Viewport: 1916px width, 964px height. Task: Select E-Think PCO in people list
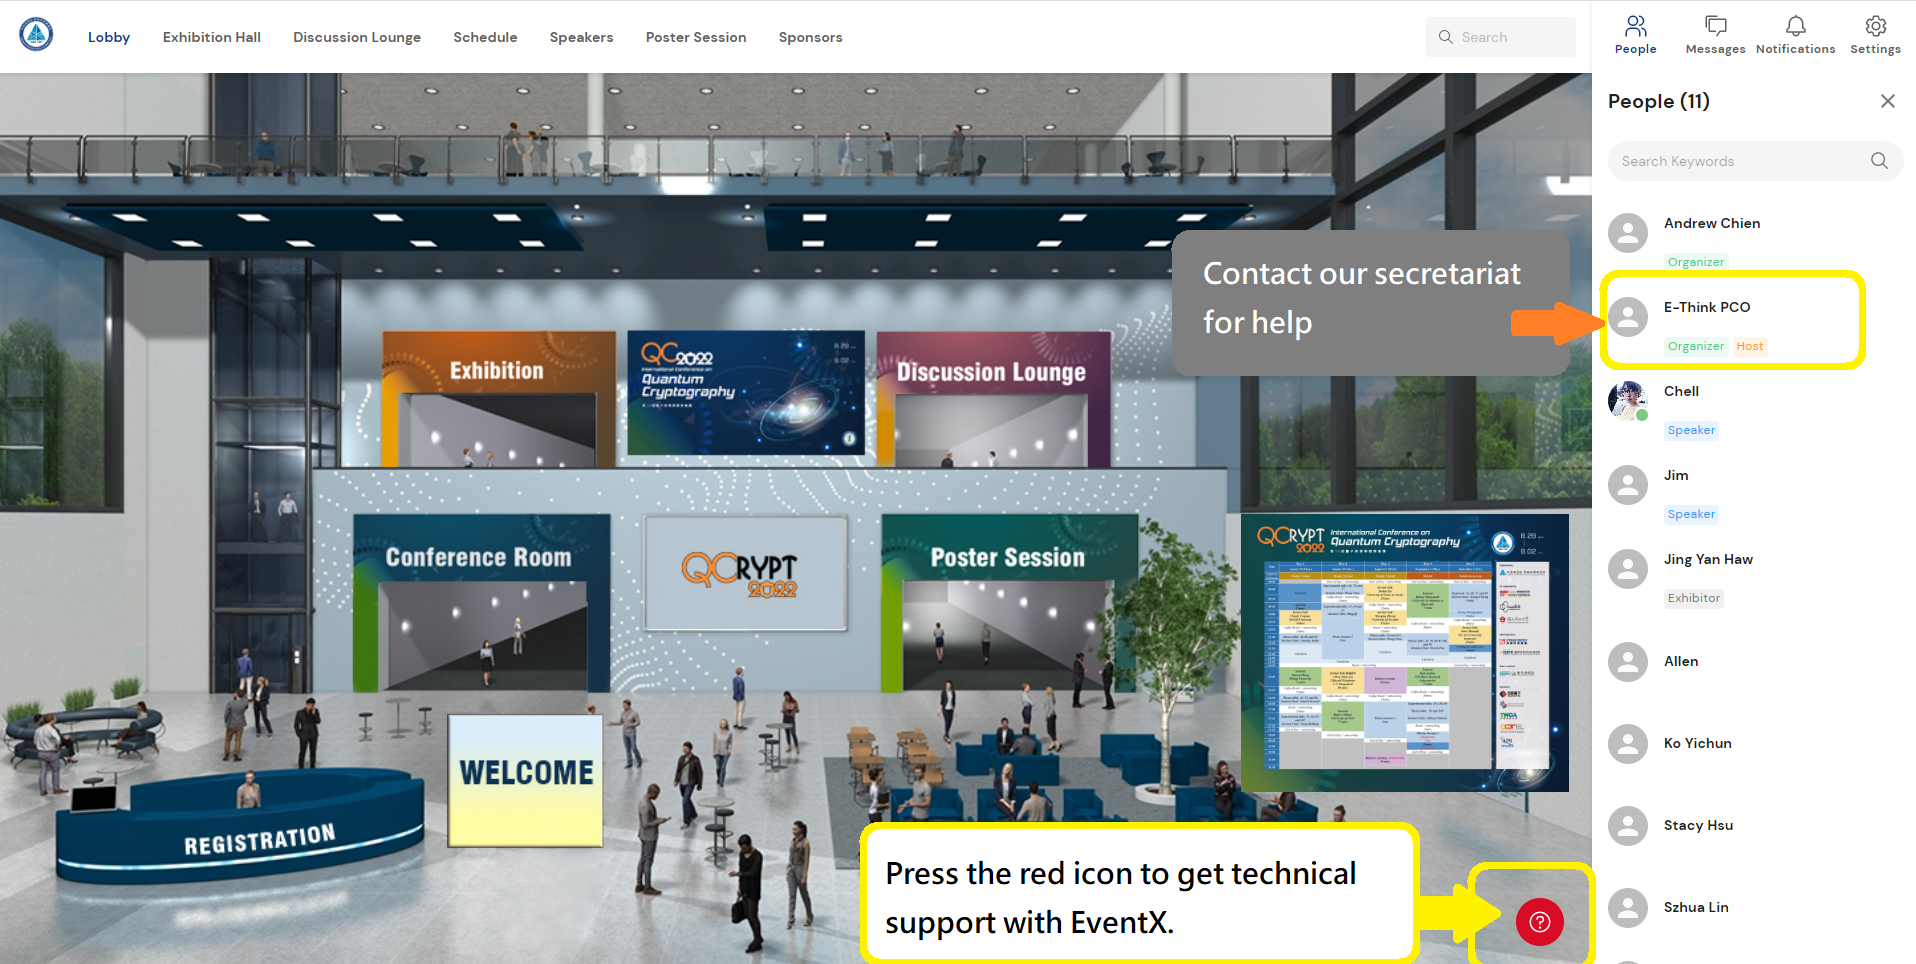[x=1706, y=307]
